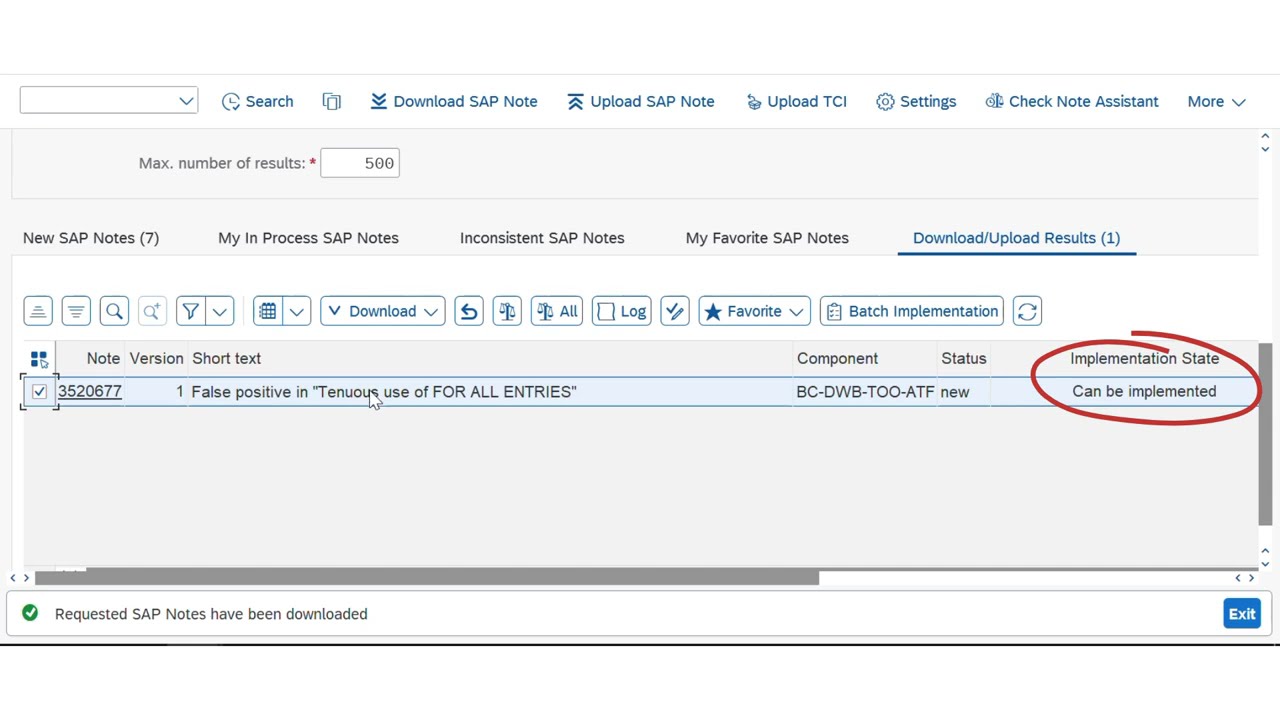Select the Download/Upload Results tab

pyautogui.click(x=1016, y=238)
